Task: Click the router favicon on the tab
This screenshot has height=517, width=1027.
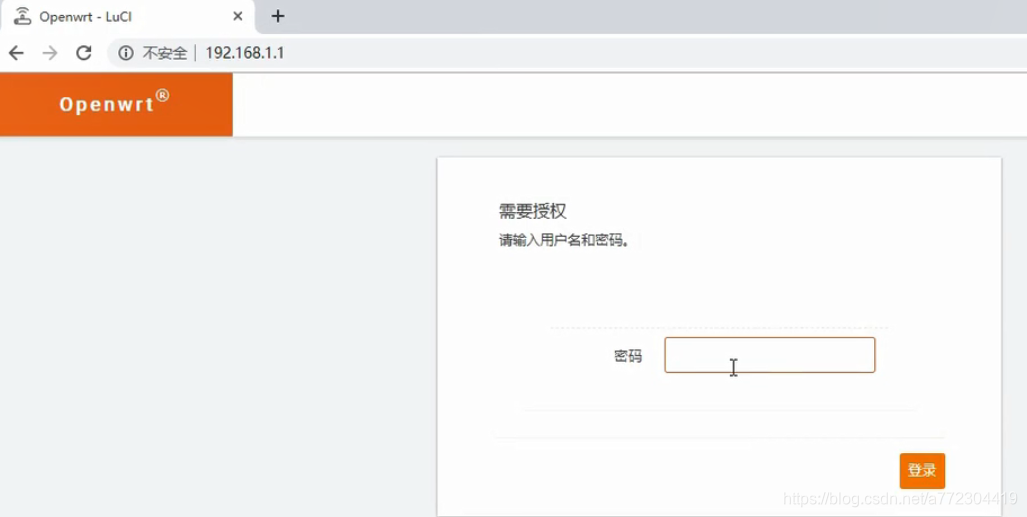Action: coord(23,16)
